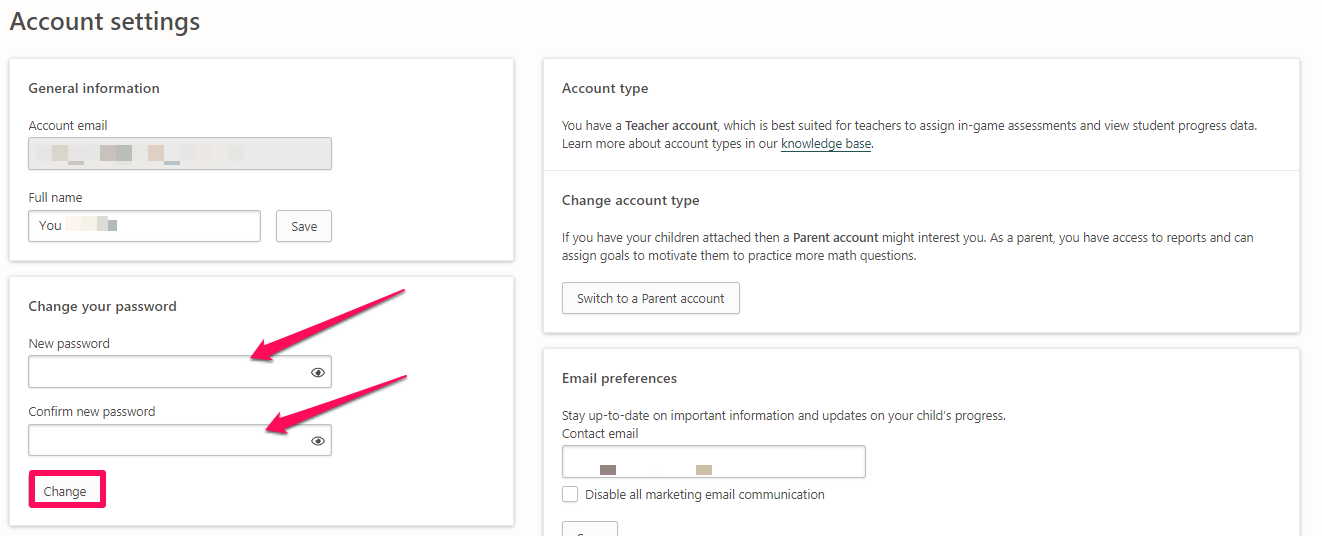Focus the New password input field
This screenshot has height=536, width=1322.
[180, 372]
